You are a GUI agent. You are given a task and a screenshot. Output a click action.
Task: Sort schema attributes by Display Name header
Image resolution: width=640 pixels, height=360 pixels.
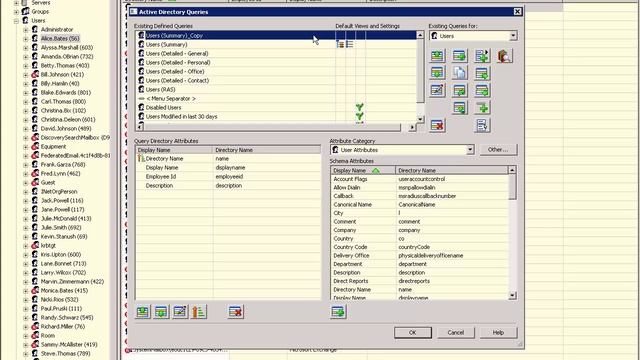[x=363, y=170]
